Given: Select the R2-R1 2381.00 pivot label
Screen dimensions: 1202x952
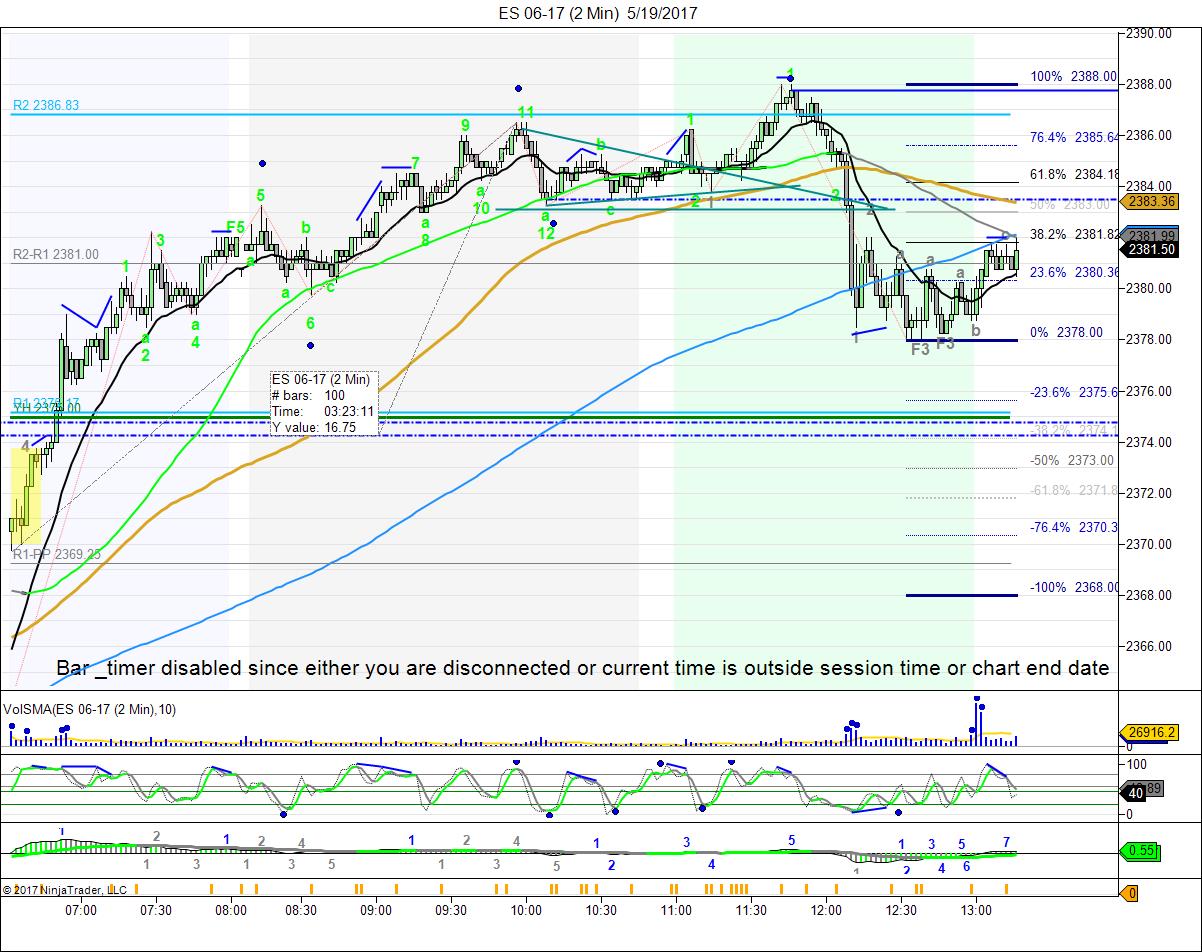Looking at the screenshot, I should click(x=56, y=255).
